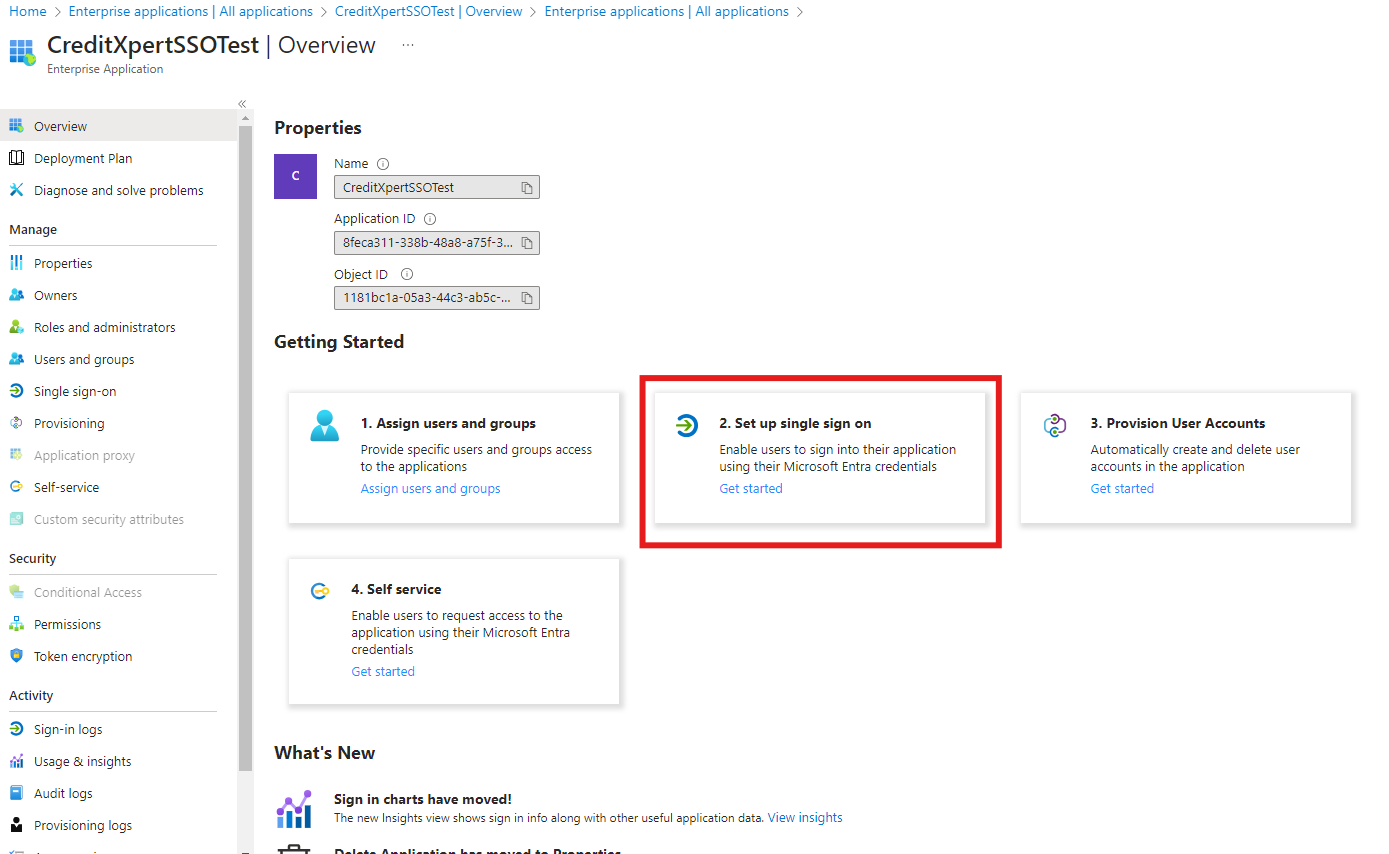
Task: Click the enterprise application header icon
Action: 22,52
